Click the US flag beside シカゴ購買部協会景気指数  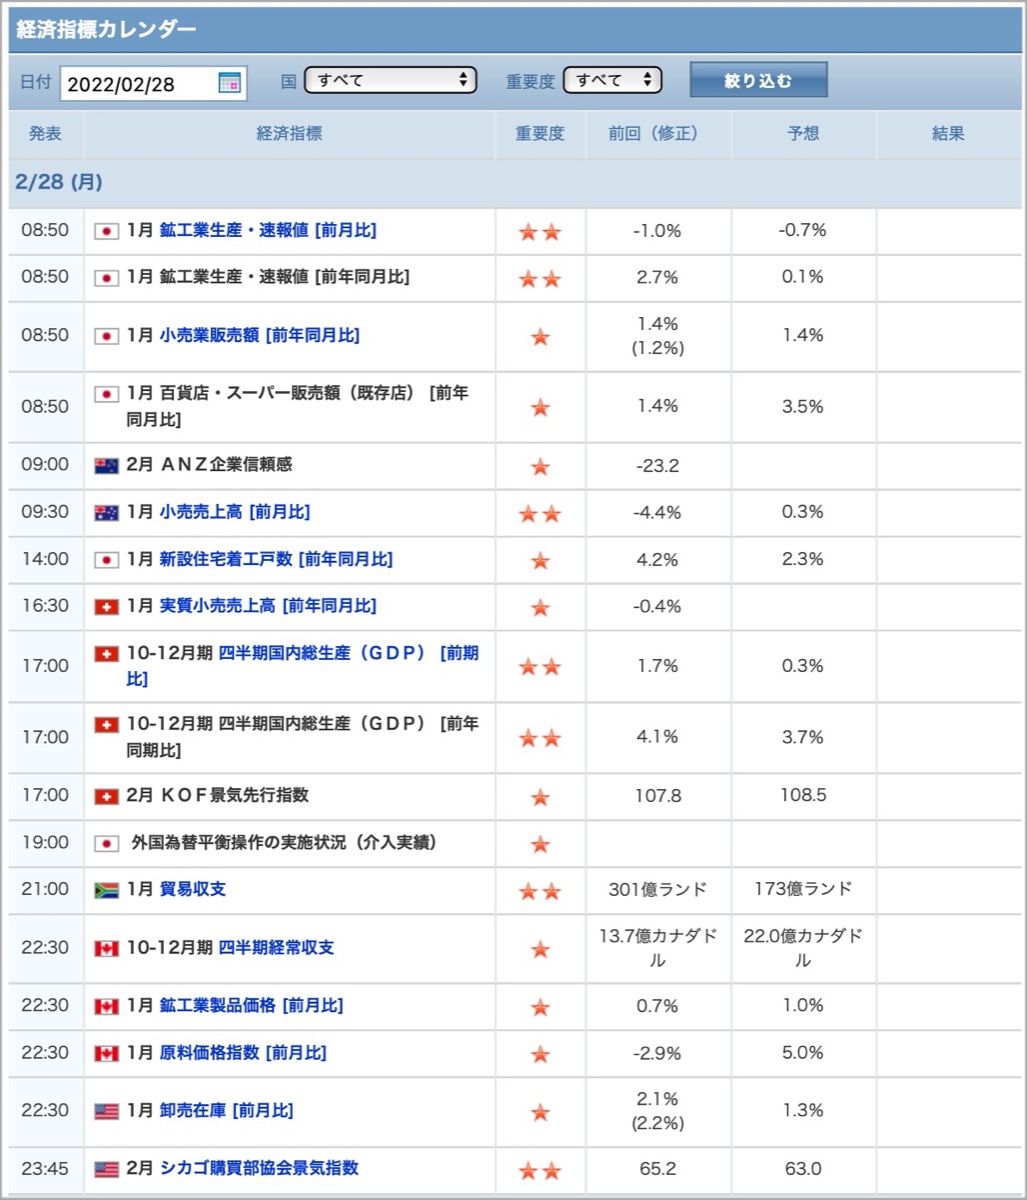(x=106, y=1169)
